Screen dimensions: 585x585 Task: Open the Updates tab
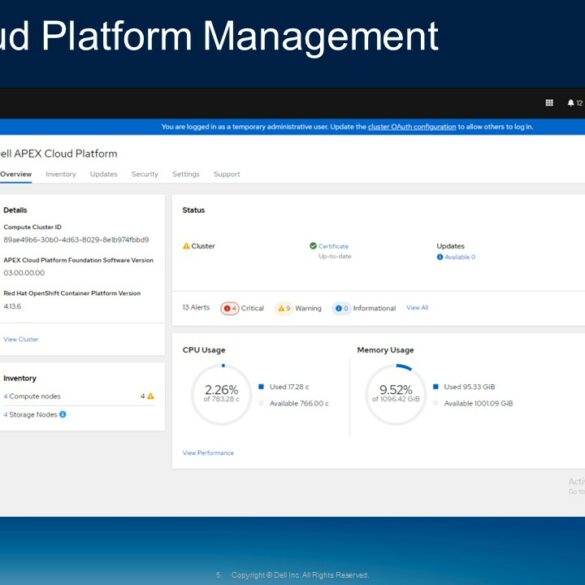(x=104, y=174)
